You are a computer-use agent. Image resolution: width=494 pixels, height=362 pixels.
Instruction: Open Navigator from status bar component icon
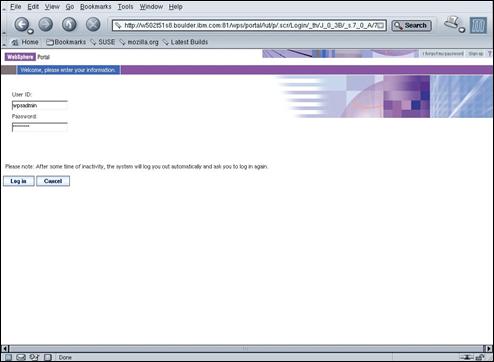click(x=8, y=357)
